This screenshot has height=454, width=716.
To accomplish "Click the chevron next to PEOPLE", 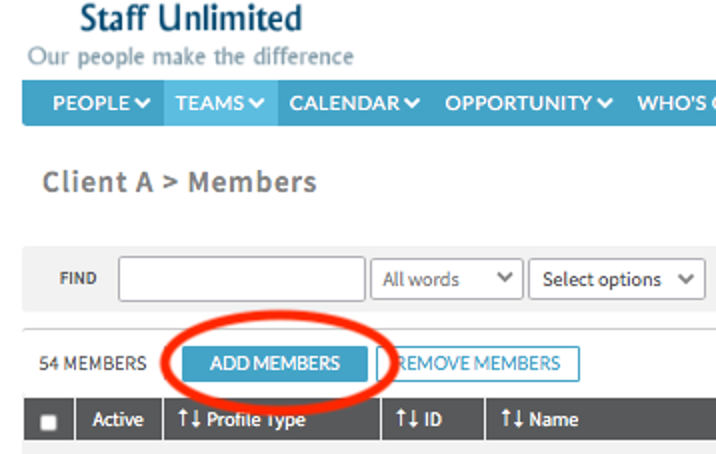I will pyautogui.click(x=143, y=103).
